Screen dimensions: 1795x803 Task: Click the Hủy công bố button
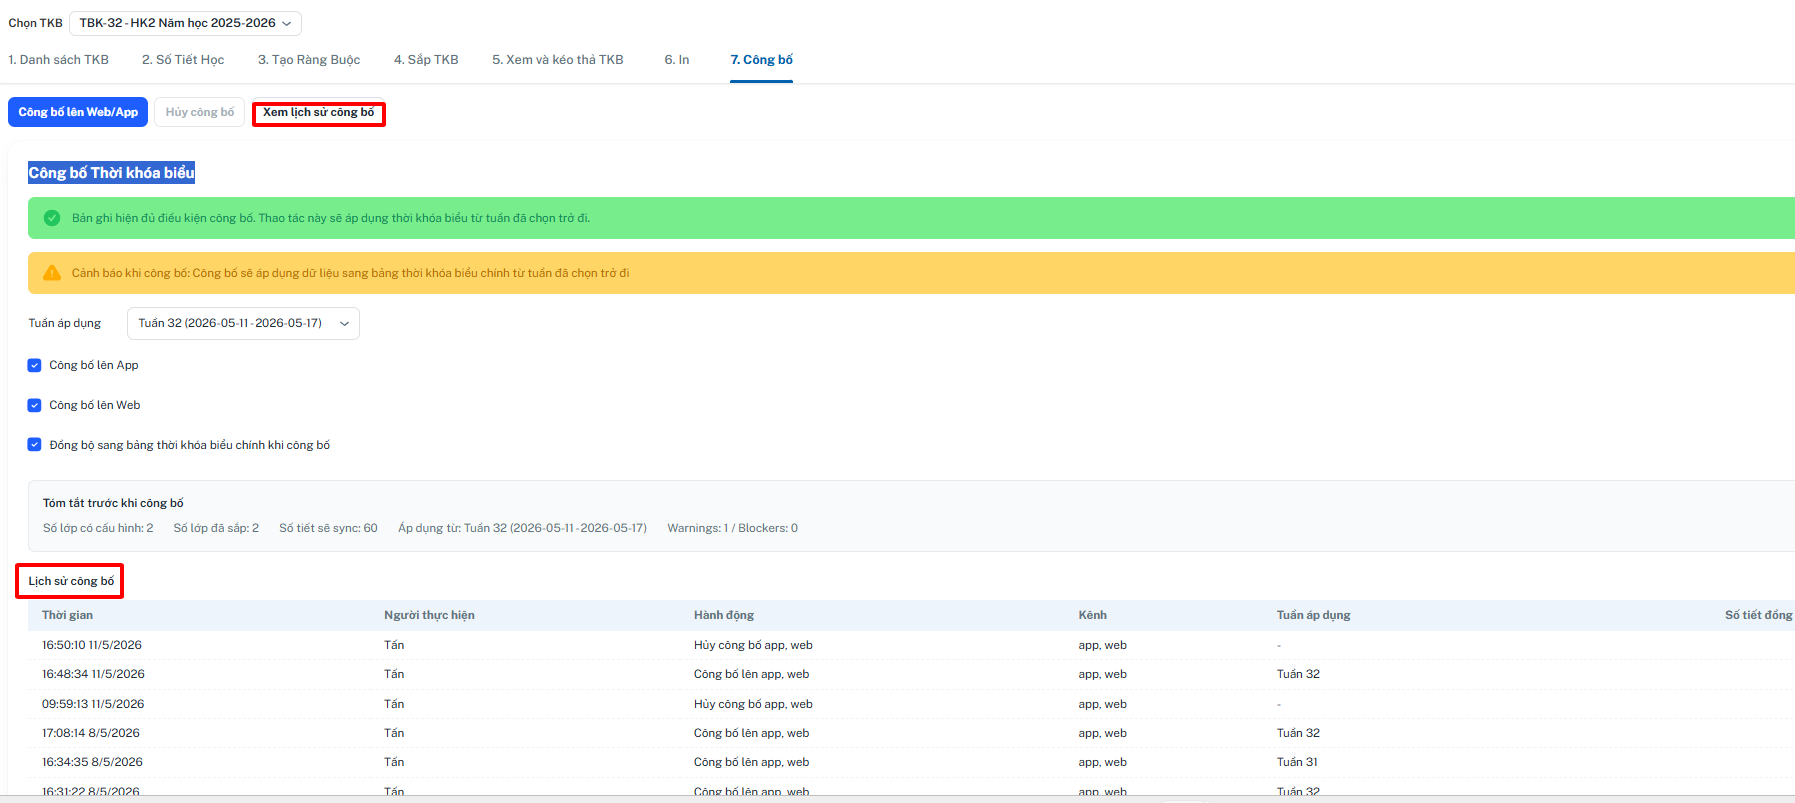[x=200, y=112]
